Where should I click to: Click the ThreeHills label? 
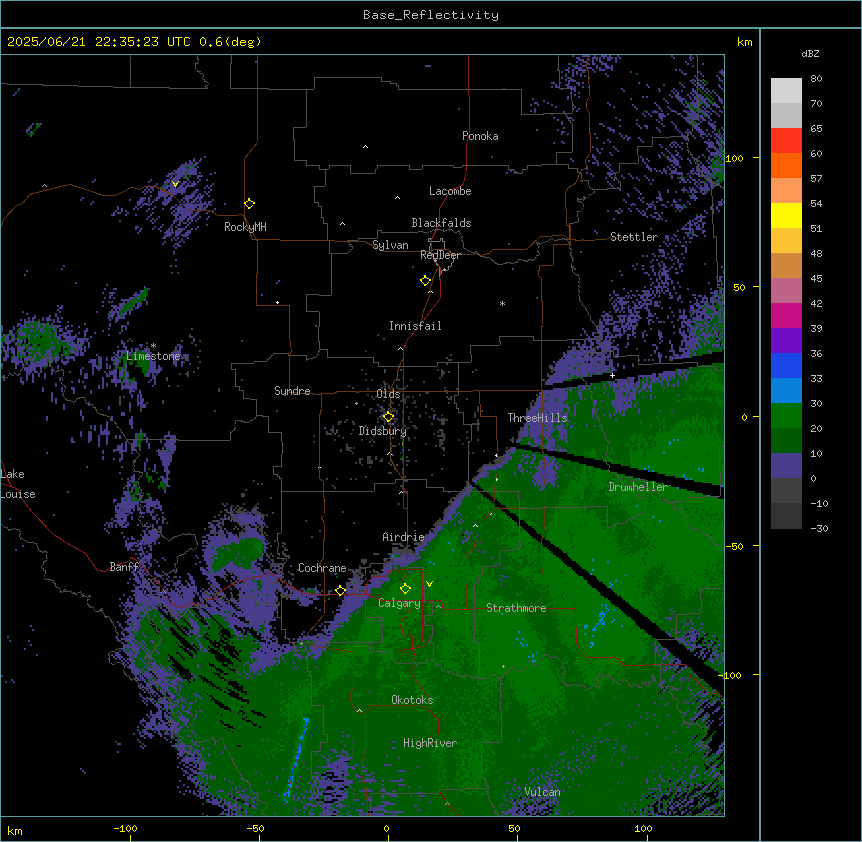537,418
